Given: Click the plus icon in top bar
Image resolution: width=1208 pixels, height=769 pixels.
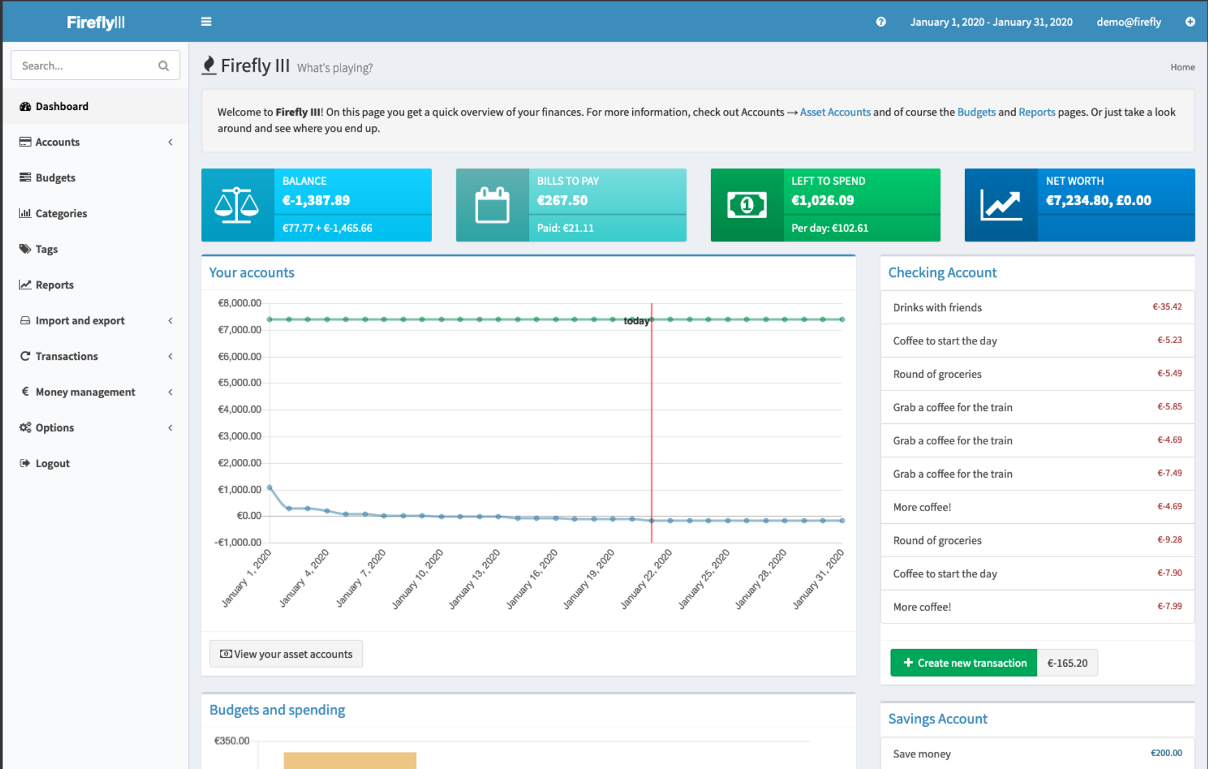Looking at the screenshot, I should 1190,22.
